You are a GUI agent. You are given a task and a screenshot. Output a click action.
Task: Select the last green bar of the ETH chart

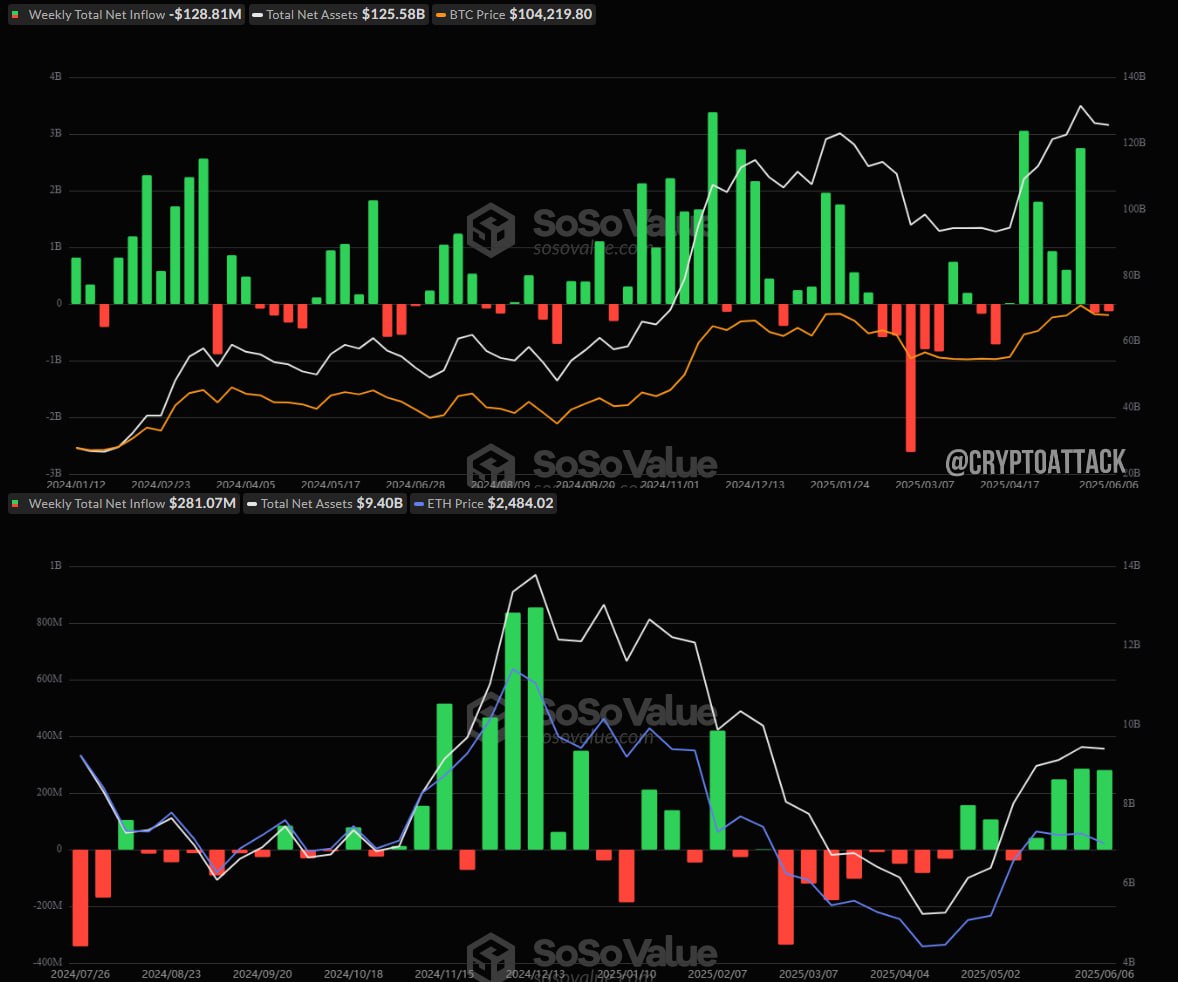click(1104, 809)
